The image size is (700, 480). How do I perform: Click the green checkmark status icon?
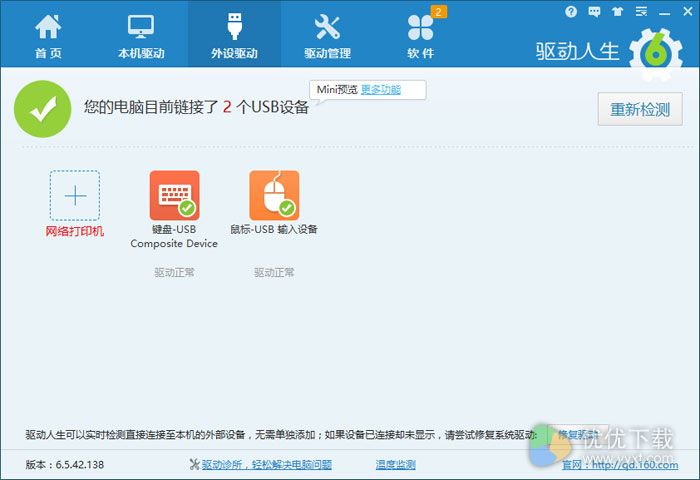[x=42, y=109]
